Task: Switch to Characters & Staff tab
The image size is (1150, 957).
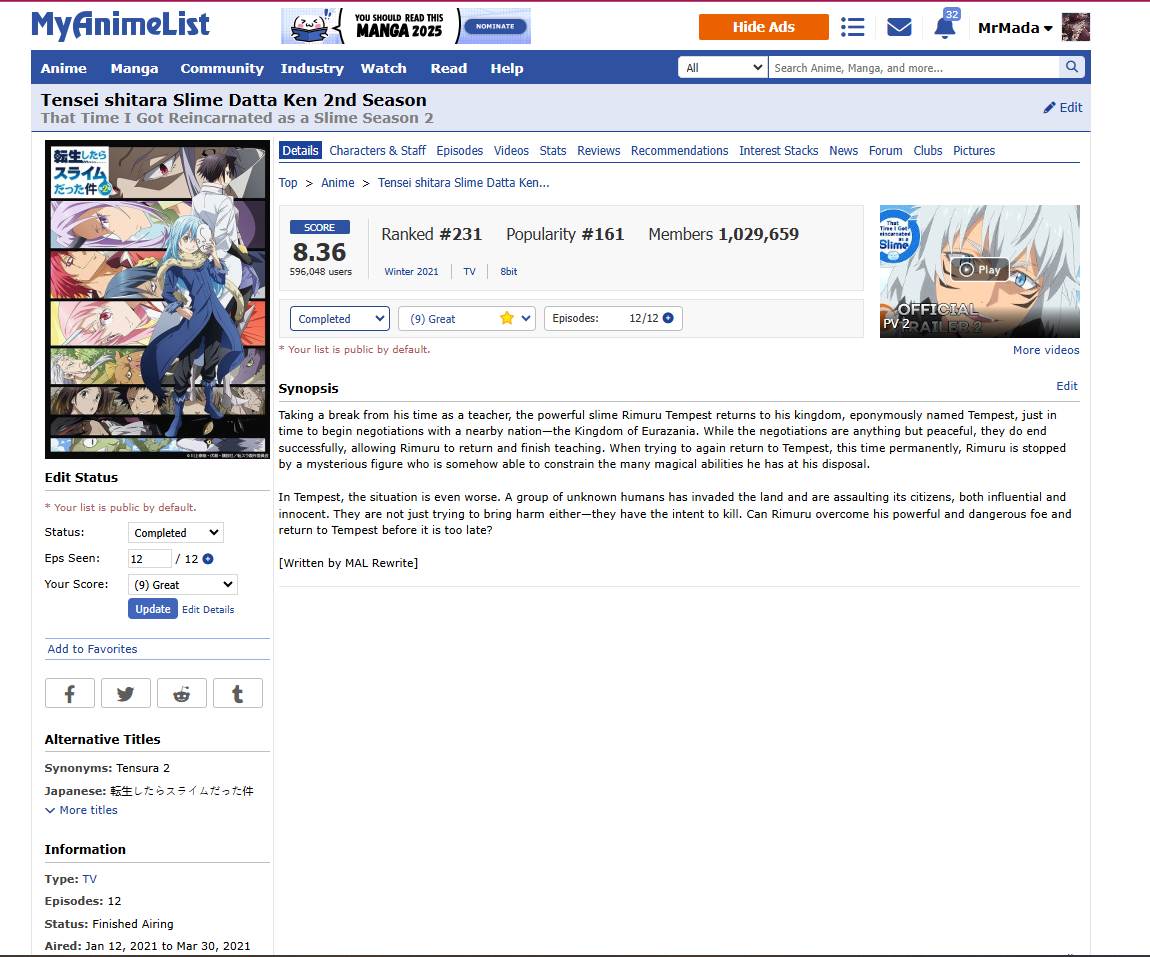Action: pos(378,150)
